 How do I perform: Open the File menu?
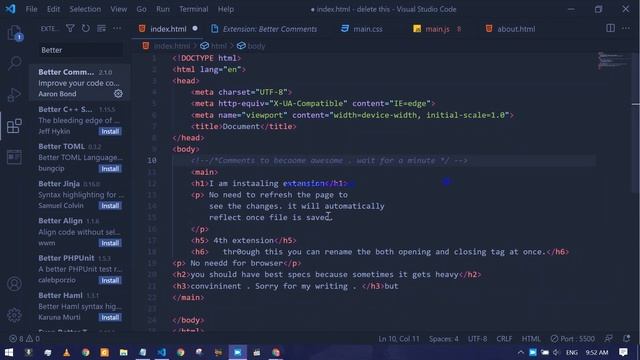click(x=31, y=9)
